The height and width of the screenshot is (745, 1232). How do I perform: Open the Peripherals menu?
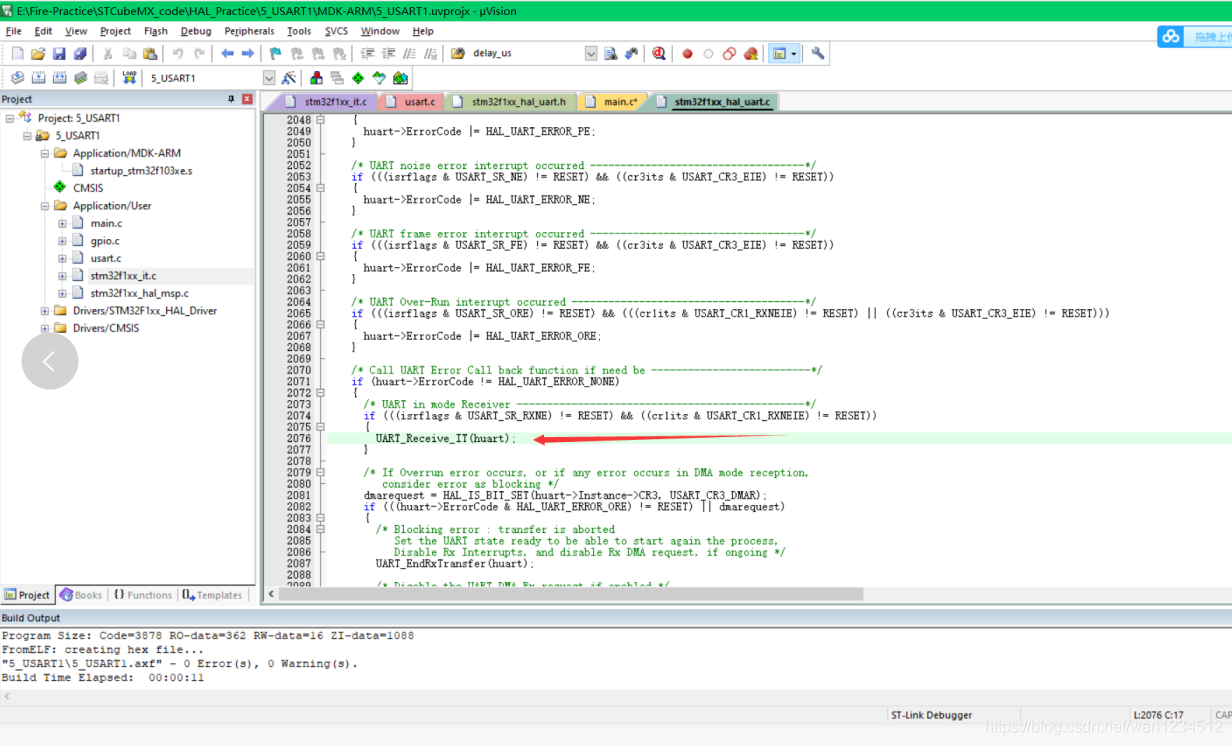click(x=249, y=31)
